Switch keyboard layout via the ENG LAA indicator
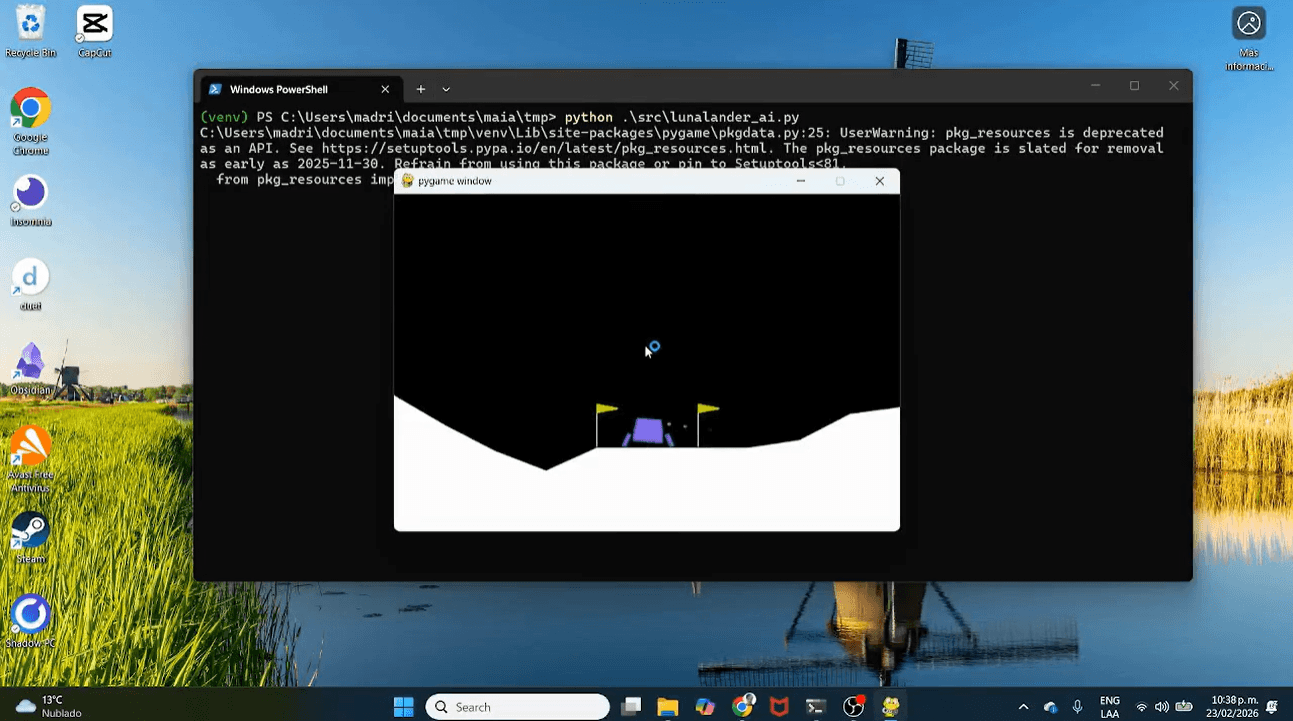Image resolution: width=1293 pixels, height=721 pixels. tap(1109, 706)
